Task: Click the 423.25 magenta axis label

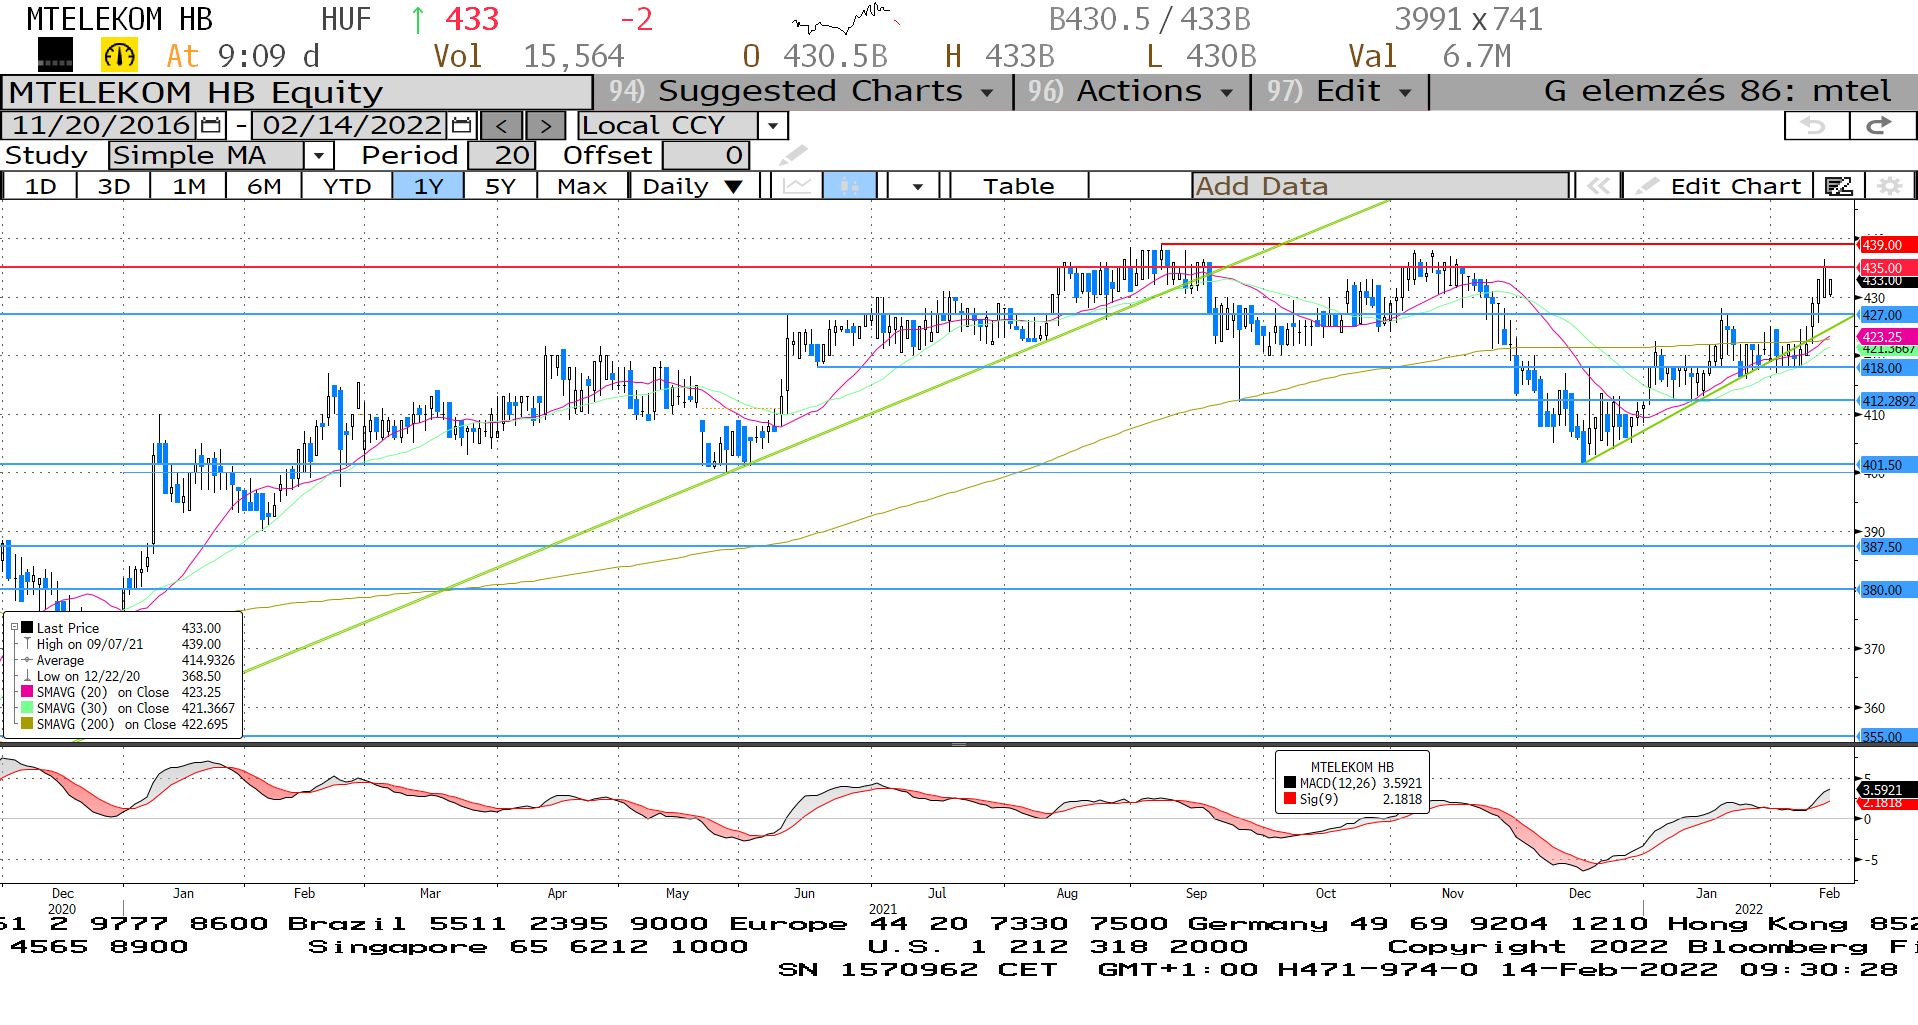Action: pyautogui.click(x=1886, y=337)
